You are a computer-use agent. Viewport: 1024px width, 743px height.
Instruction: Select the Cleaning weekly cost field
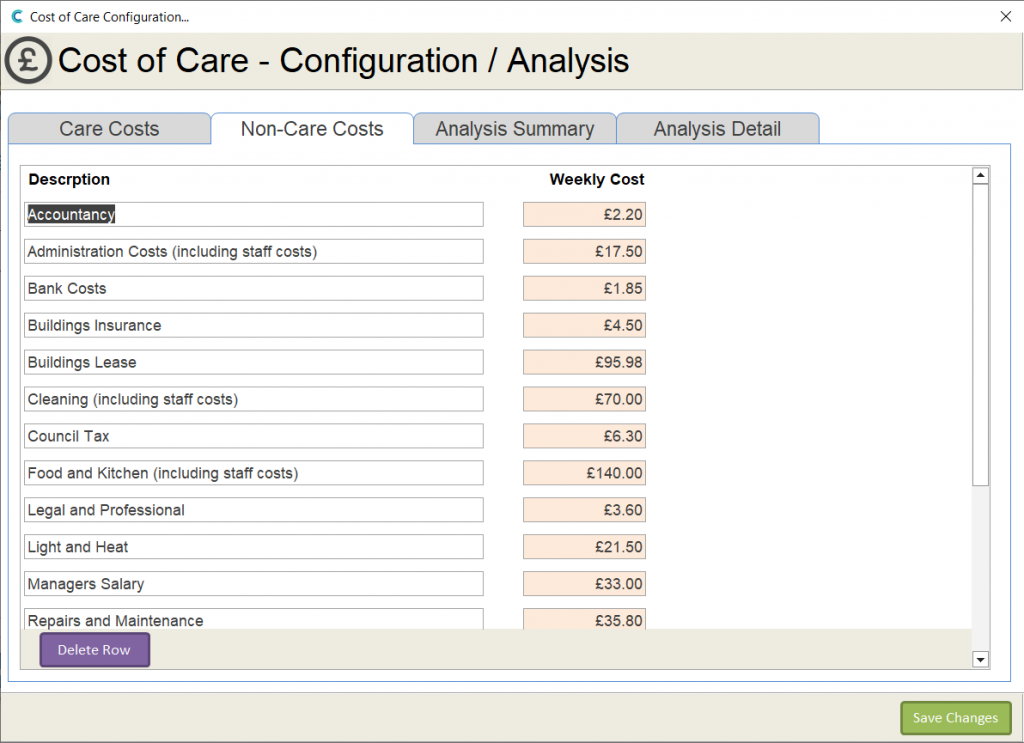584,400
